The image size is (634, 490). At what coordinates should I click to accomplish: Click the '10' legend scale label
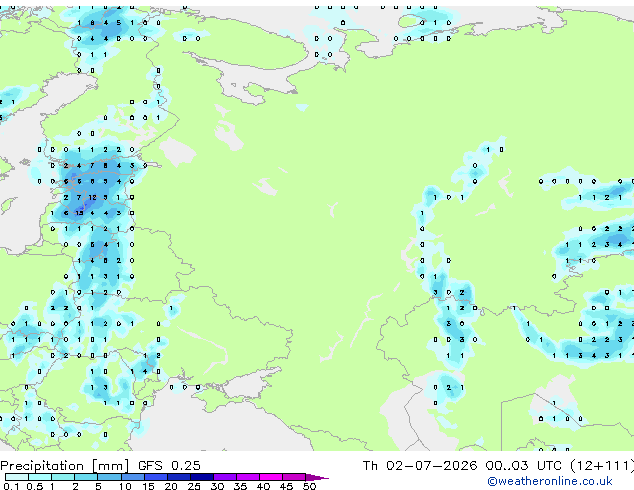point(125,486)
